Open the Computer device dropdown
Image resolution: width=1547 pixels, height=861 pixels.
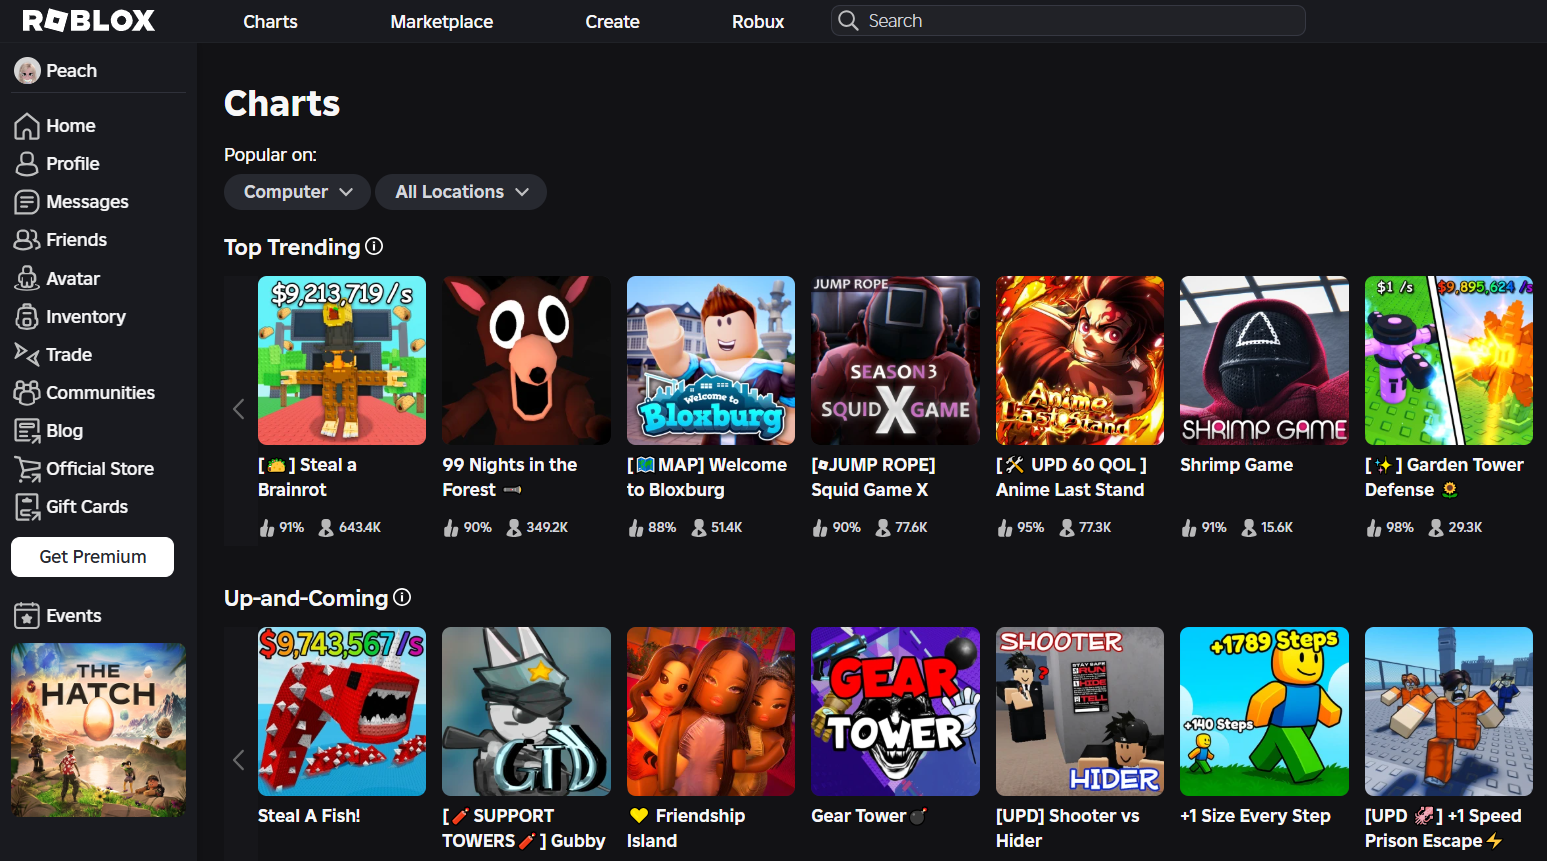pyautogui.click(x=297, y=192)
